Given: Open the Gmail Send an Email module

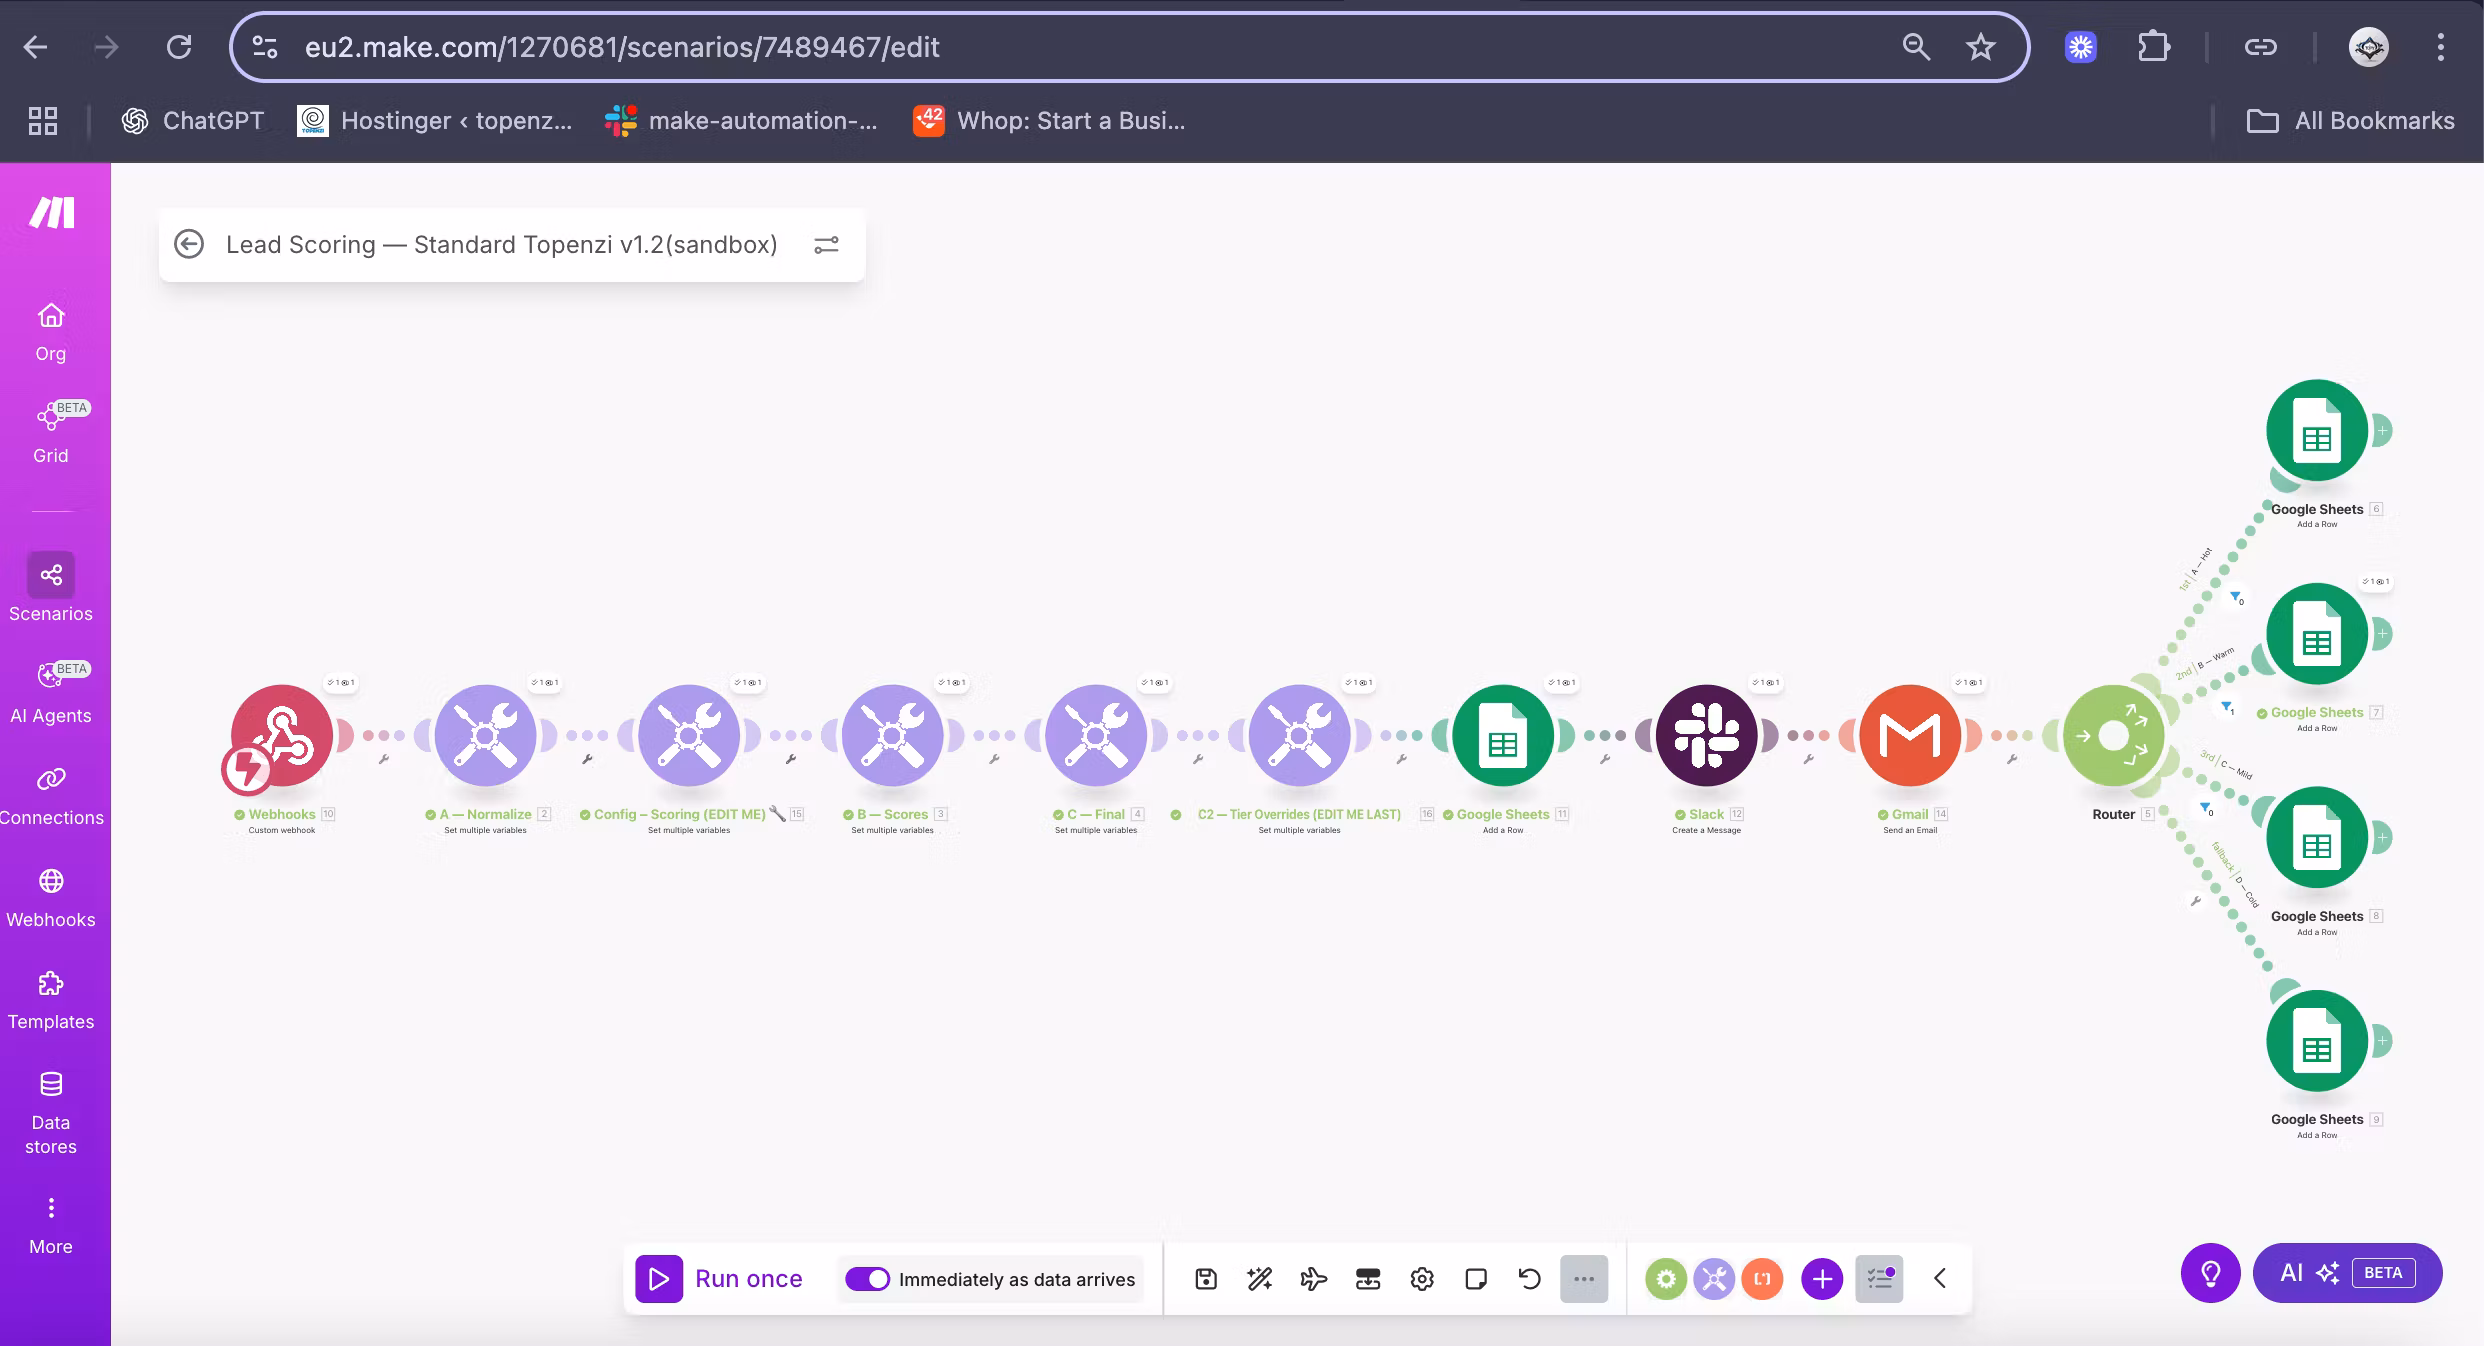Looking at the screenshot, I should pos(1909,736).
